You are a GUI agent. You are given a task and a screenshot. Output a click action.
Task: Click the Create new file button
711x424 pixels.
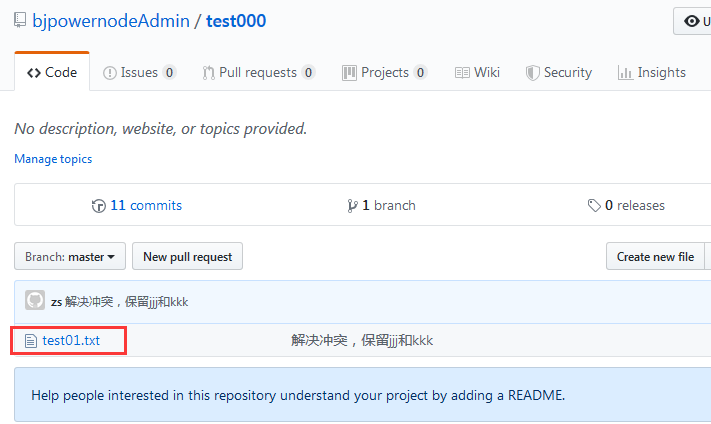(x=655, y=257)
